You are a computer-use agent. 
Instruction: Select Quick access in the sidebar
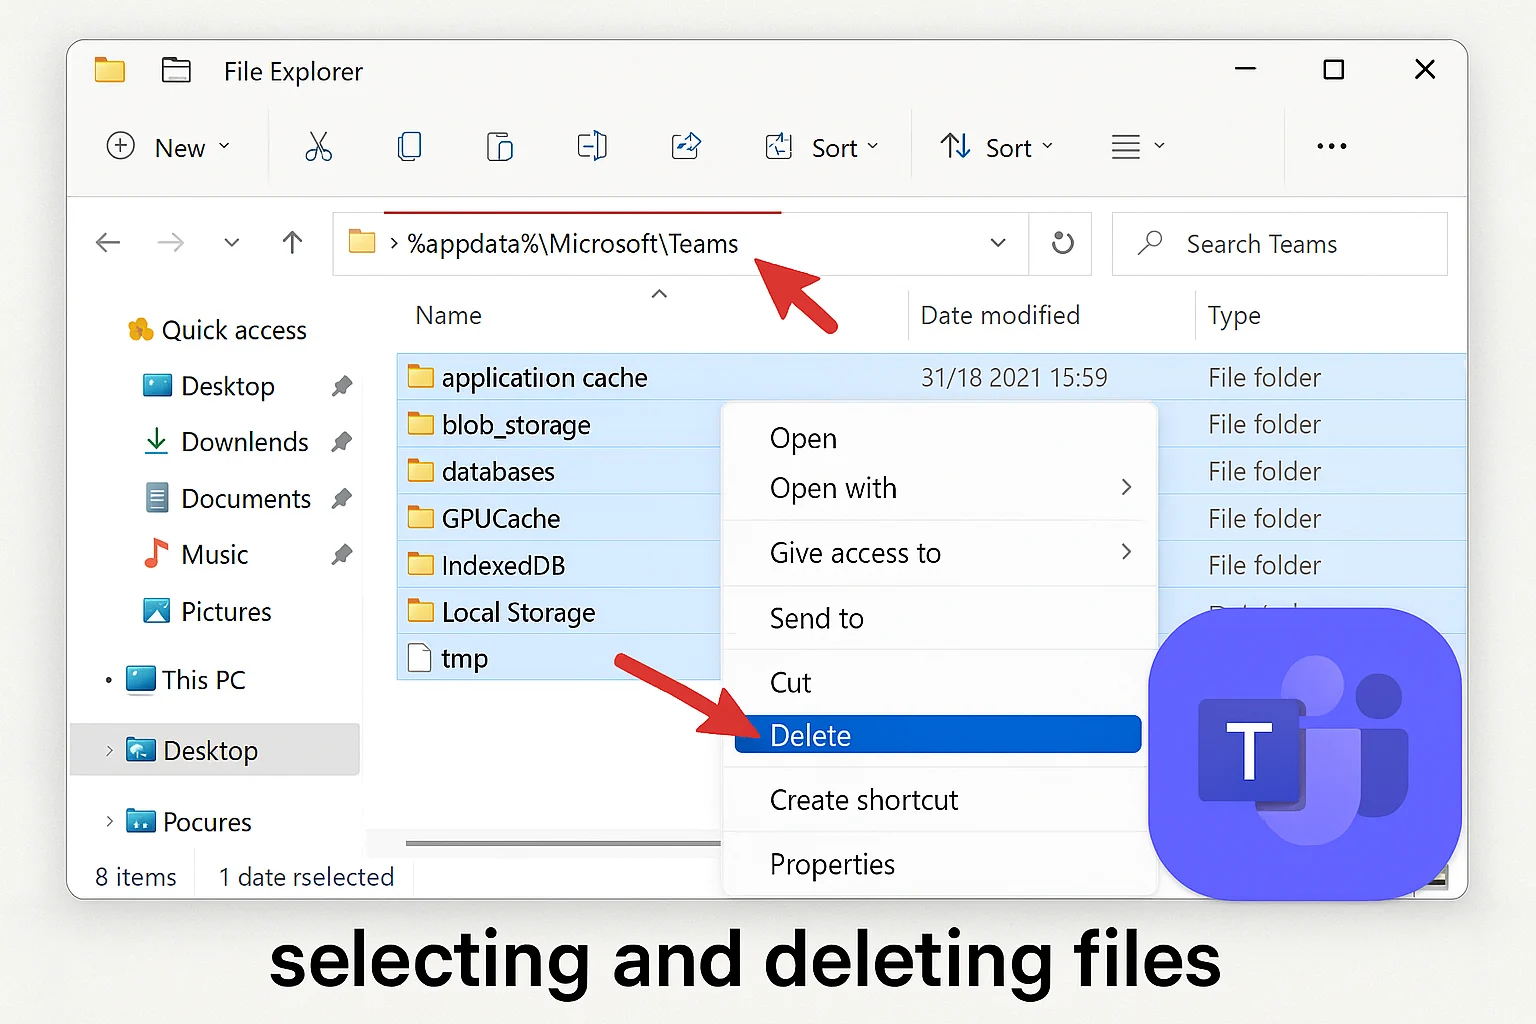click(218, 330)
